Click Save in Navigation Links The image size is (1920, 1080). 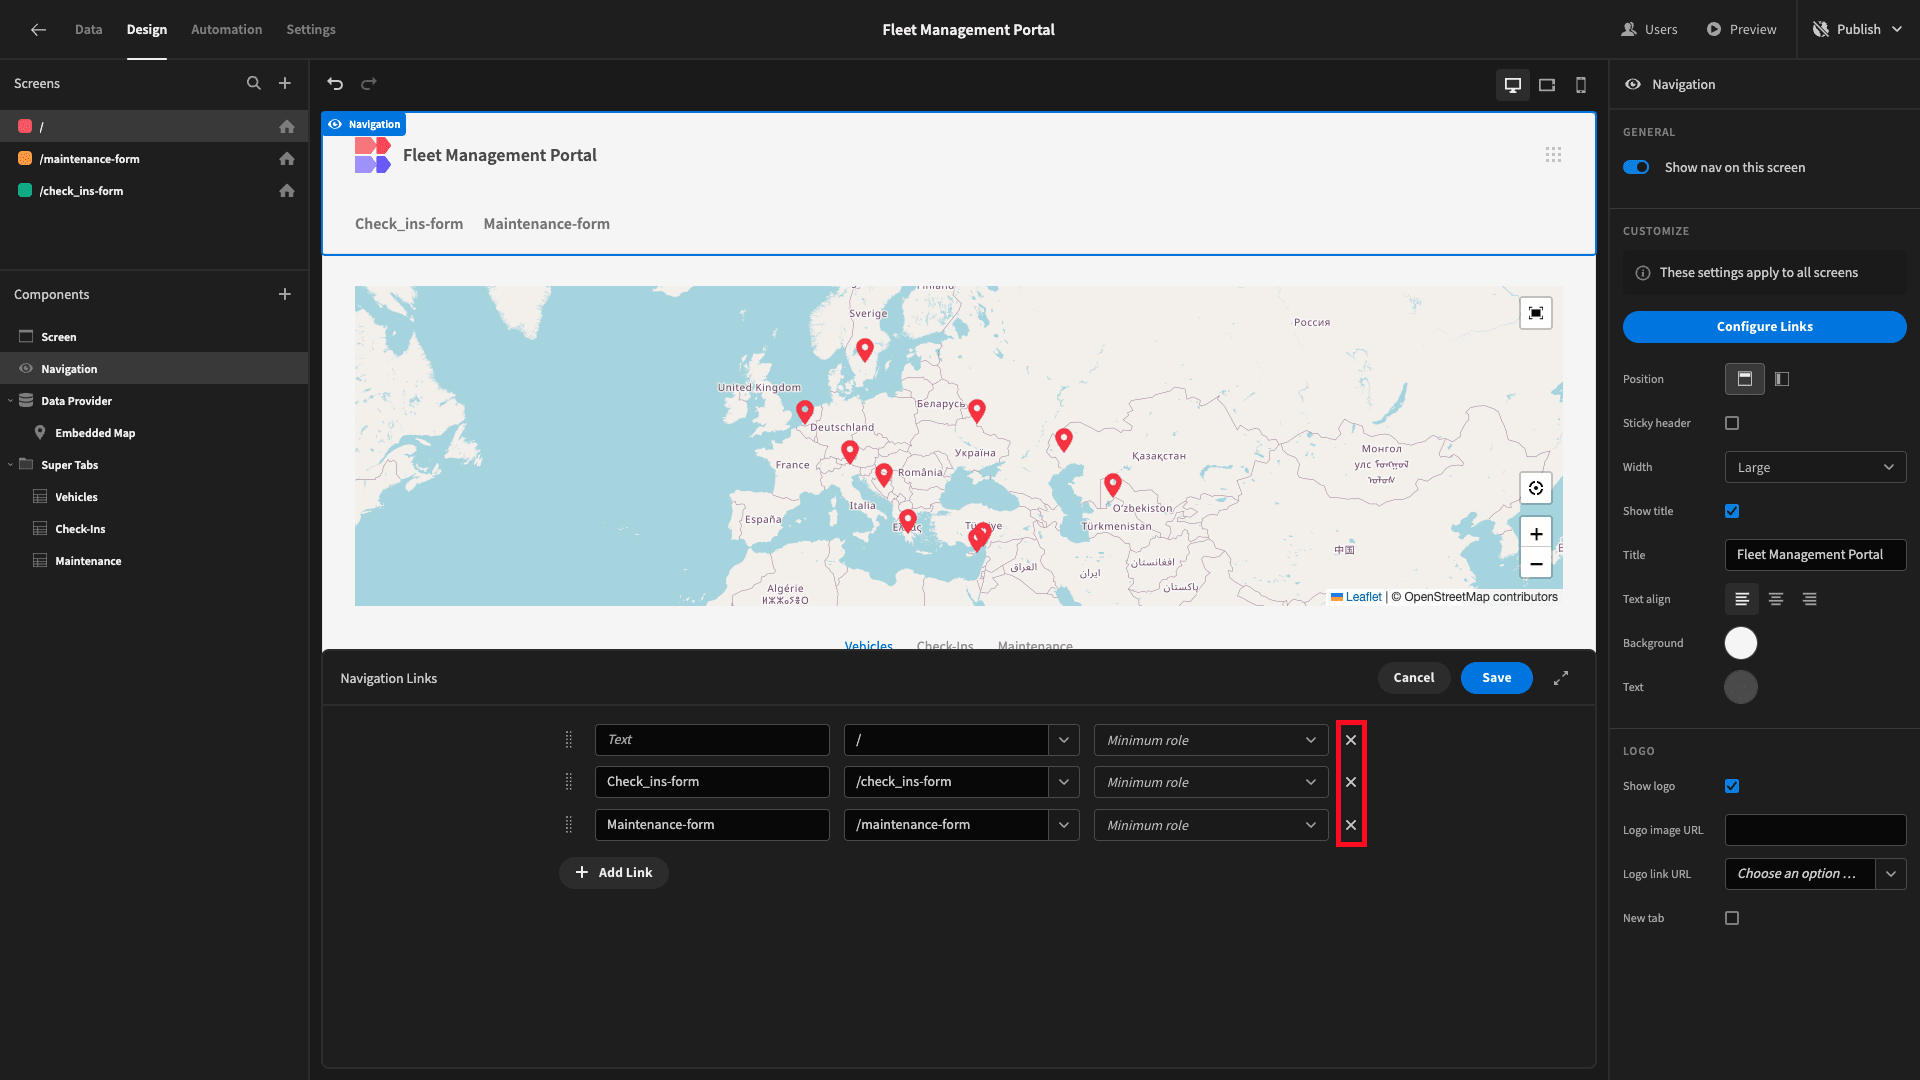1496,678
